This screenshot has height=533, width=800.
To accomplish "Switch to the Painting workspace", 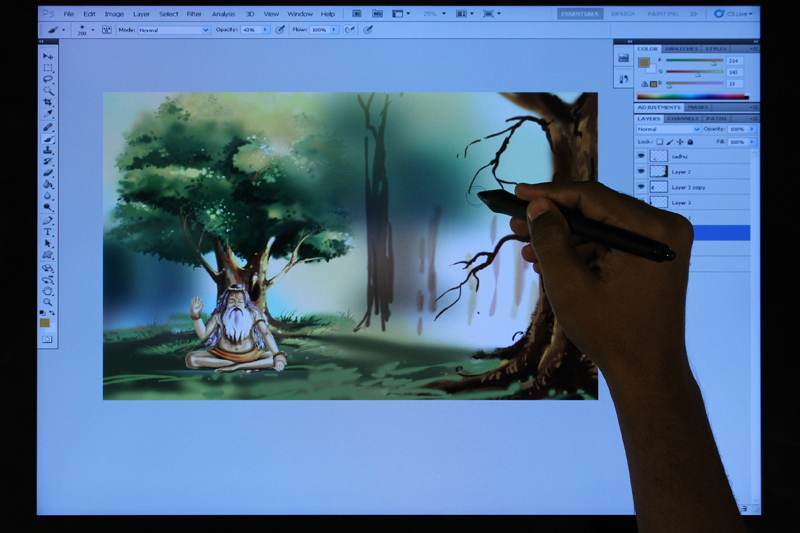I will coord(662,14).
